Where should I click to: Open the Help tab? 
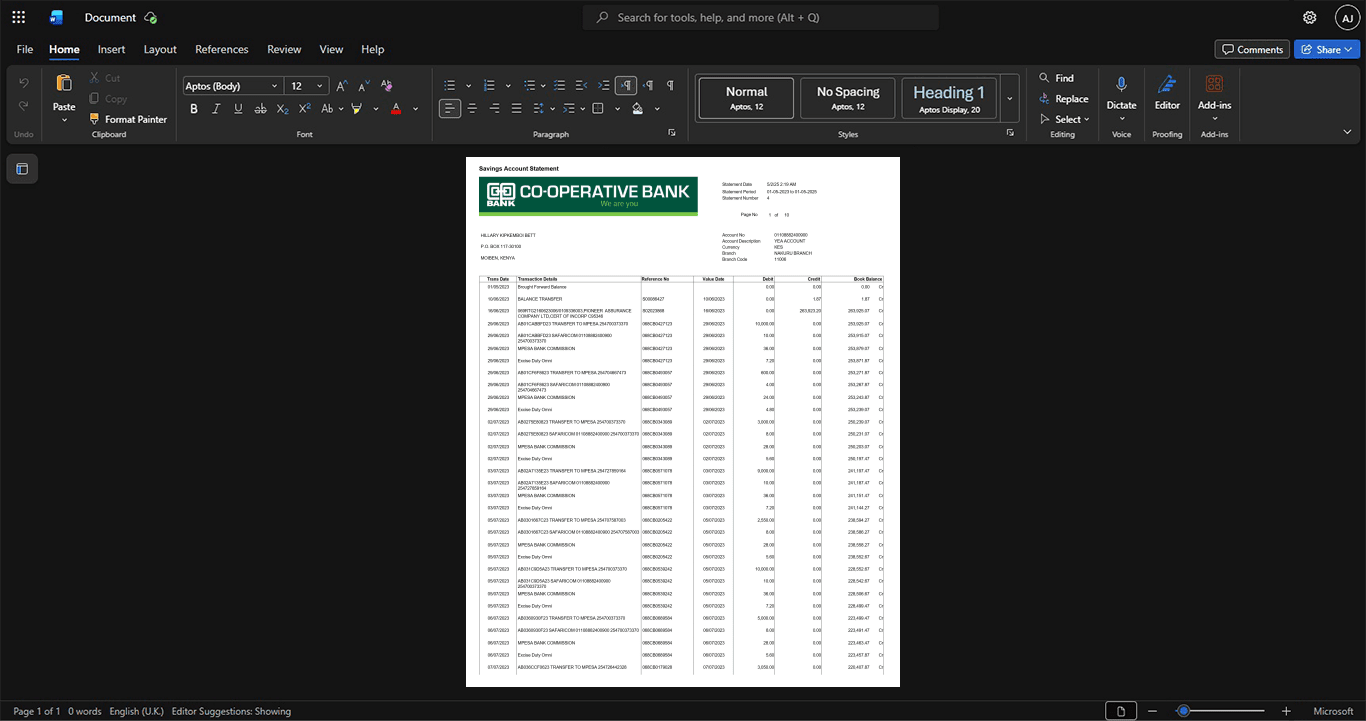(x=372, y=49)
